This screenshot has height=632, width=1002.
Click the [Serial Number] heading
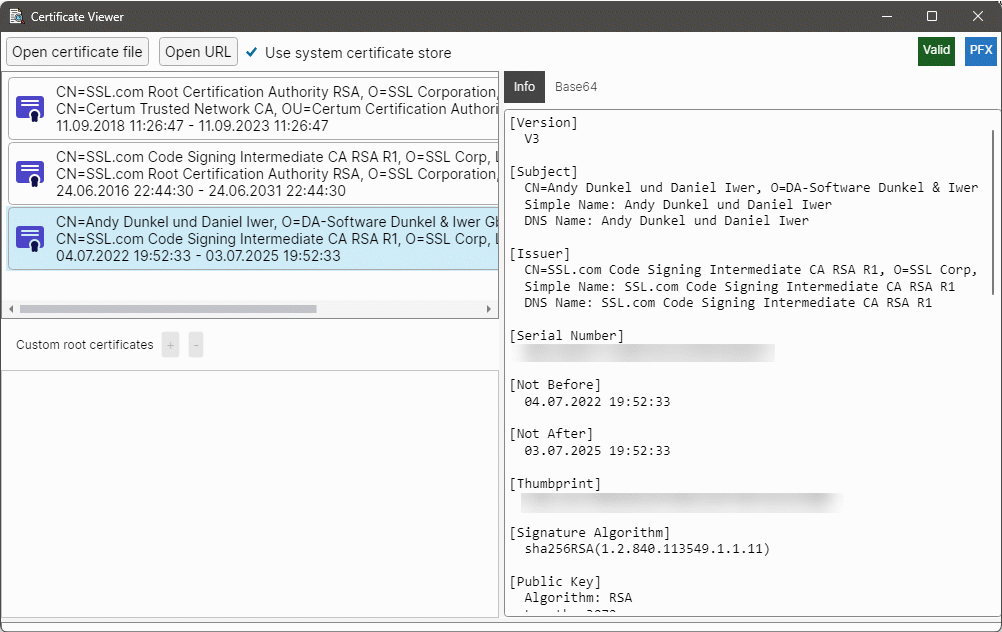567,335
